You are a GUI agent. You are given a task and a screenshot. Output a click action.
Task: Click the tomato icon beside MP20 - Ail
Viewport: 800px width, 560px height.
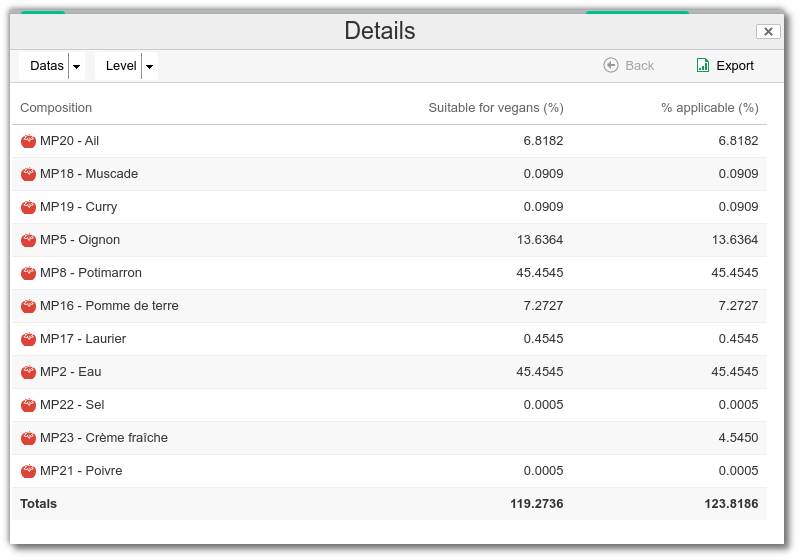pos(28,141)
